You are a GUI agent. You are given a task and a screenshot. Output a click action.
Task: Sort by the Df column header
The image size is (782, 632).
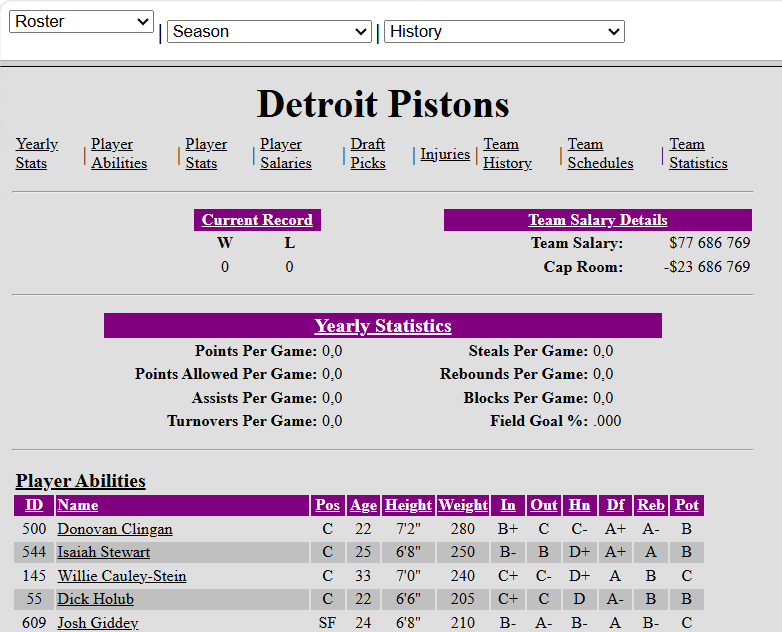click(x=615, y=505)
